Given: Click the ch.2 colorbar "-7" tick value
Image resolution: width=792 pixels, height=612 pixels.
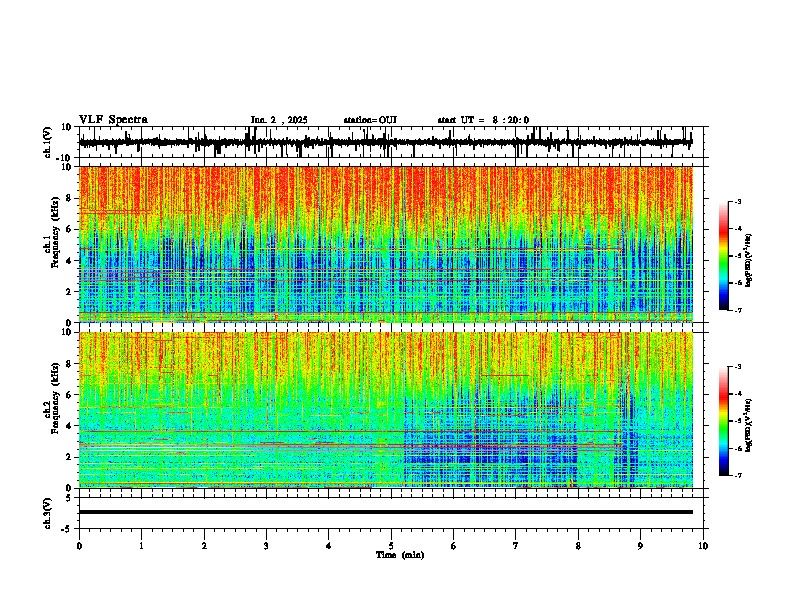Looking at the screenshot, I should [737, 475].
